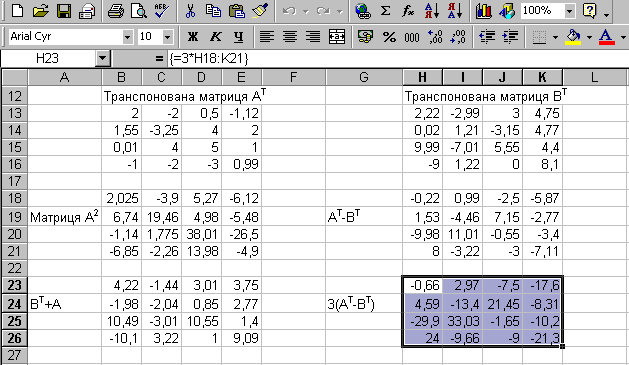Open the Name Box dropdown arrow
629x365 pixels.
(x=103, y=59)
